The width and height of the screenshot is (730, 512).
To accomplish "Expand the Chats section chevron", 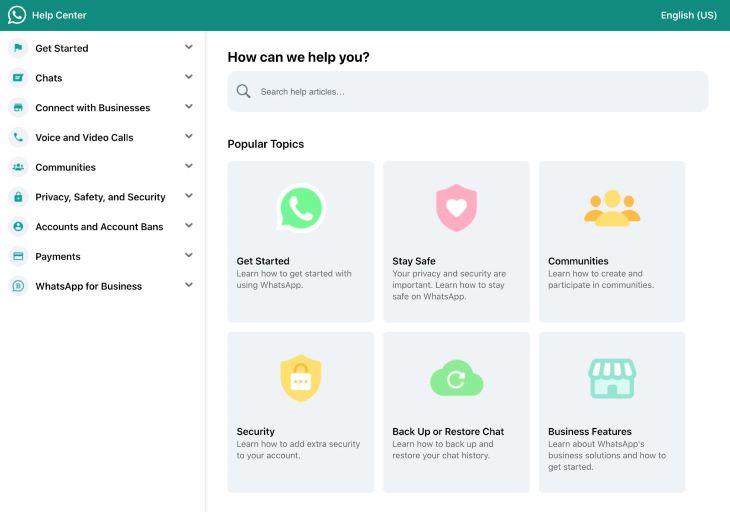I will [x=189, y=77].
